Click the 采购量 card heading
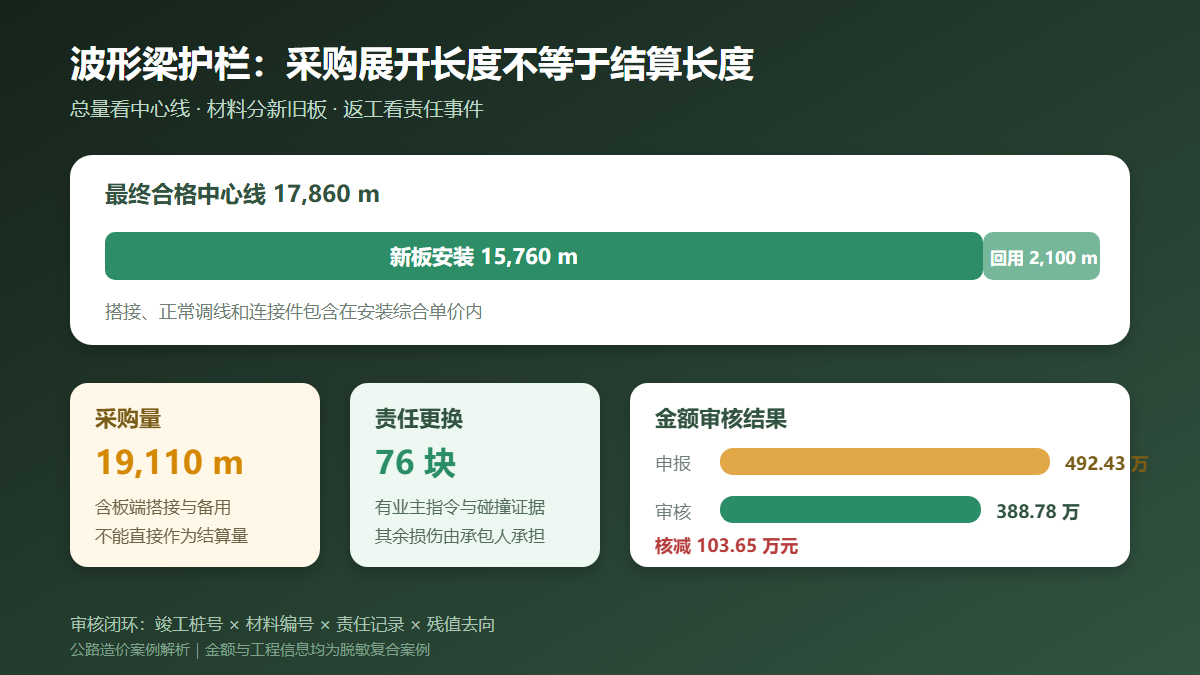Screen dimensions: 1200x675 click(x=128, y=419)
